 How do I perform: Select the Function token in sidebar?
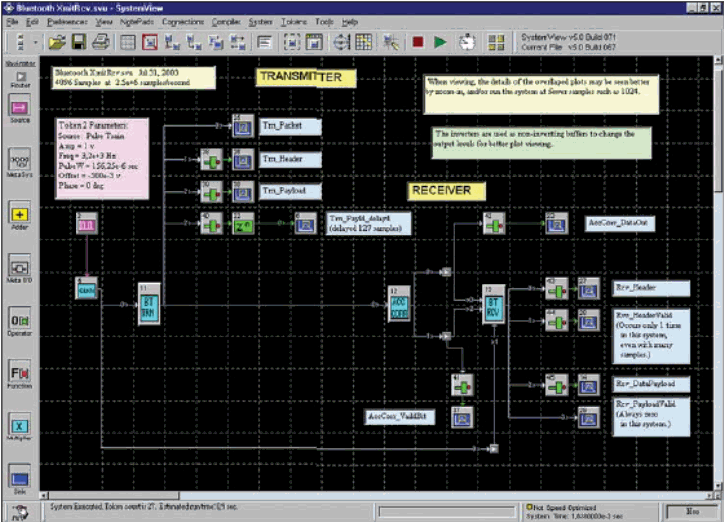20,373
